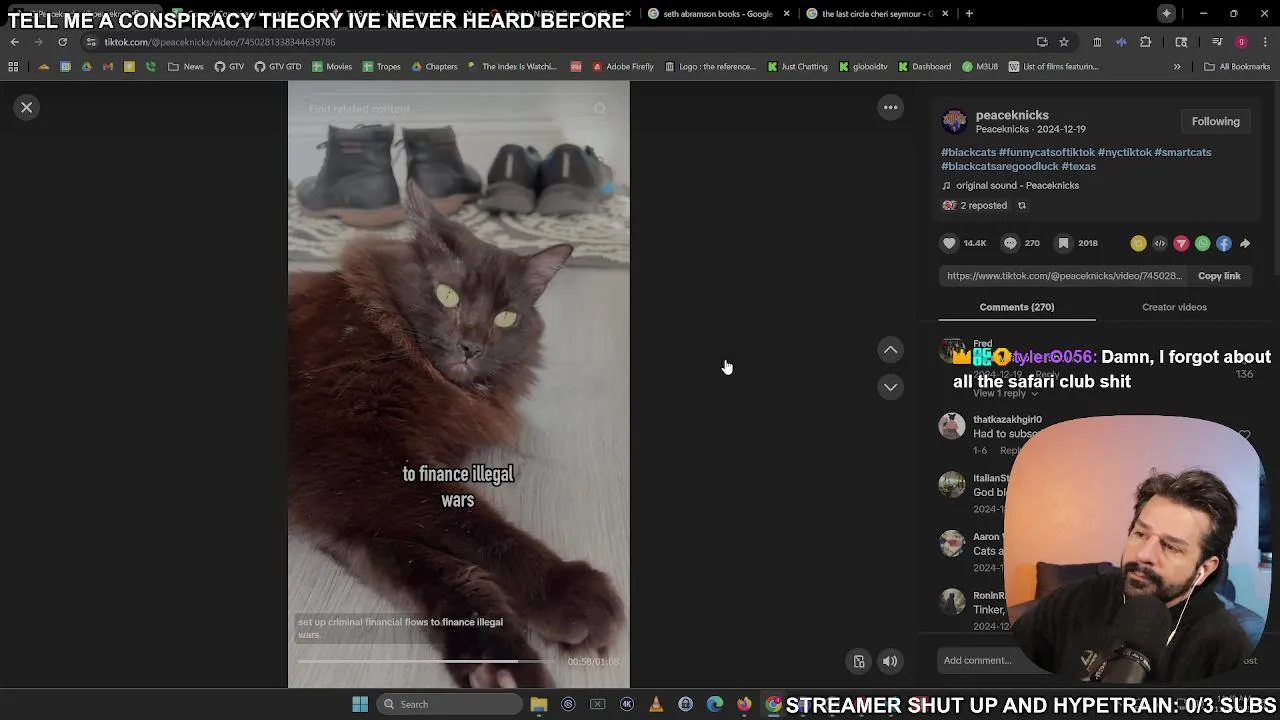
Task: Open the Just Chatting bookmark
Action: tap(798, 67)
